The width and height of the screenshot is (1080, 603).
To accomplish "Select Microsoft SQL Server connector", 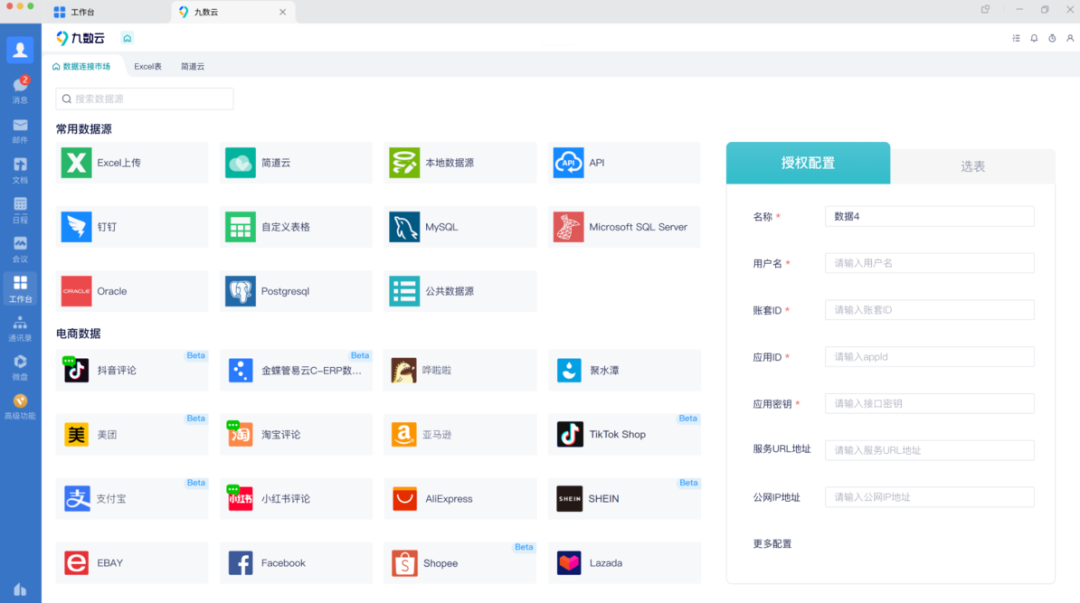I will (x=624, y=227).
